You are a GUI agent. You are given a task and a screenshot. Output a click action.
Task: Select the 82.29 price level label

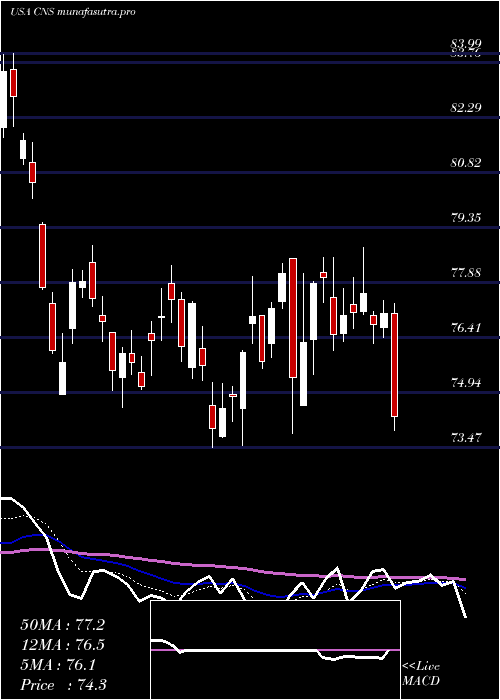click(466, 108)
